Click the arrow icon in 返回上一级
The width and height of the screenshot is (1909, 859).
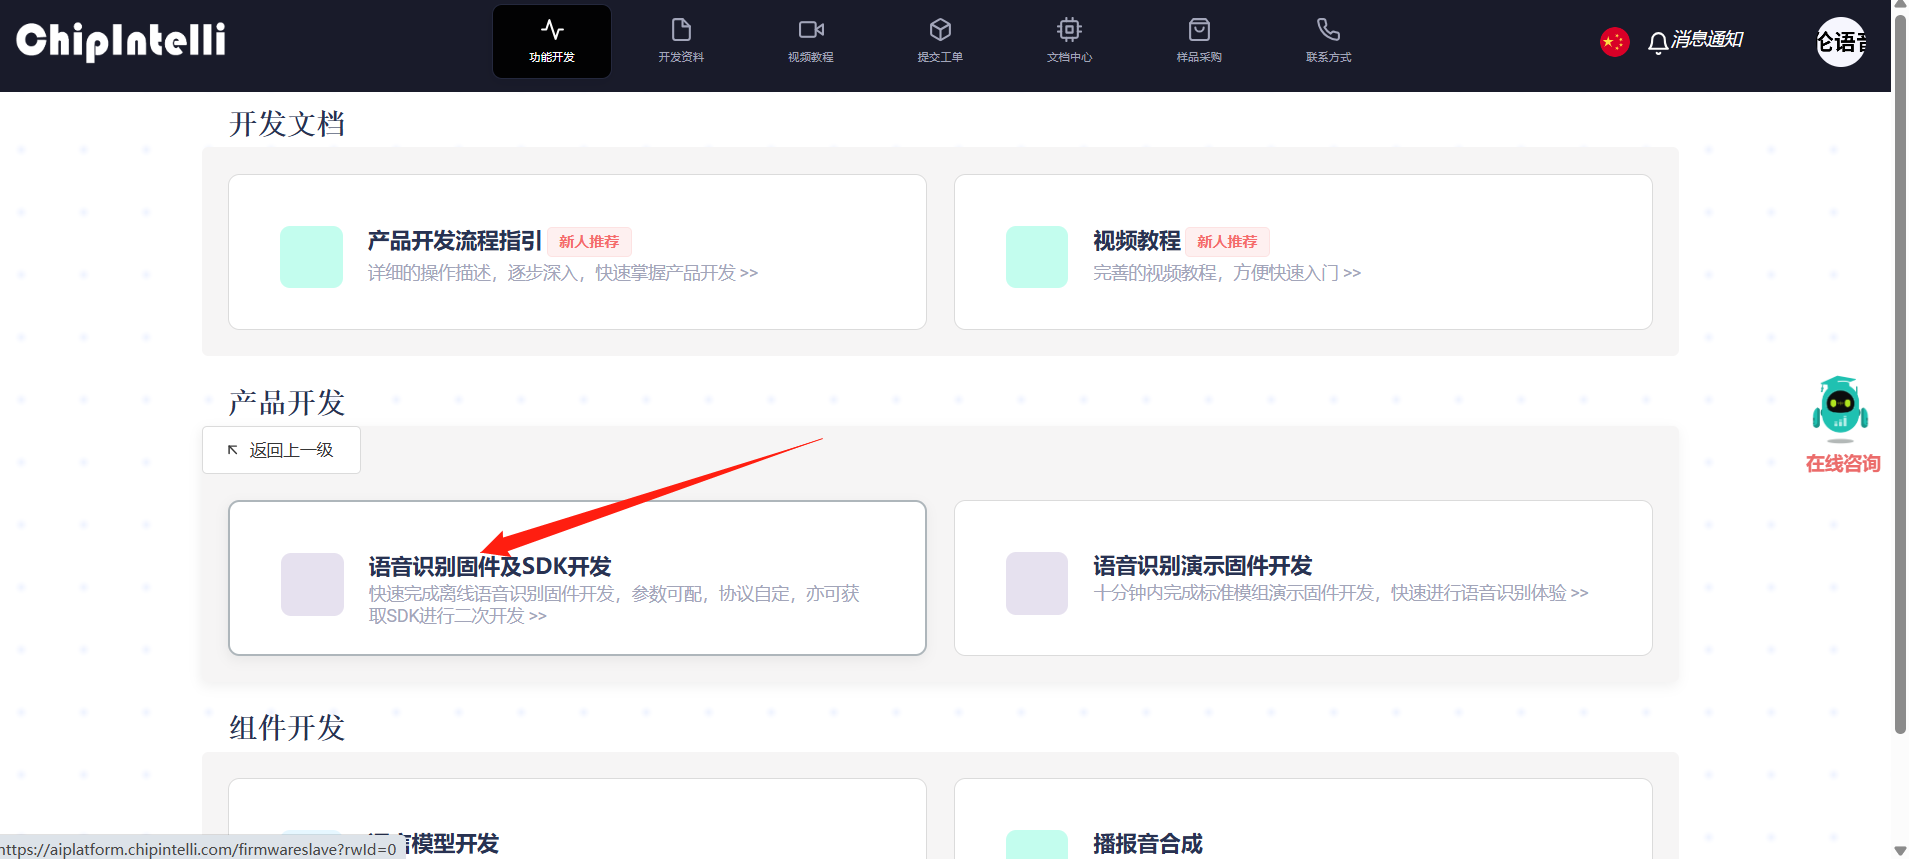coord(232,450)
